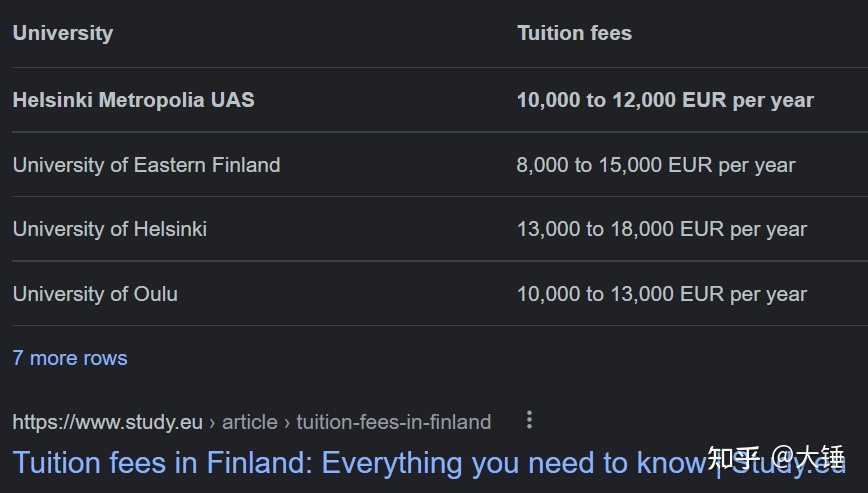Screen dimensions: 868x493
Task: Select the University of Oulu cell
Action: point(95,294)
